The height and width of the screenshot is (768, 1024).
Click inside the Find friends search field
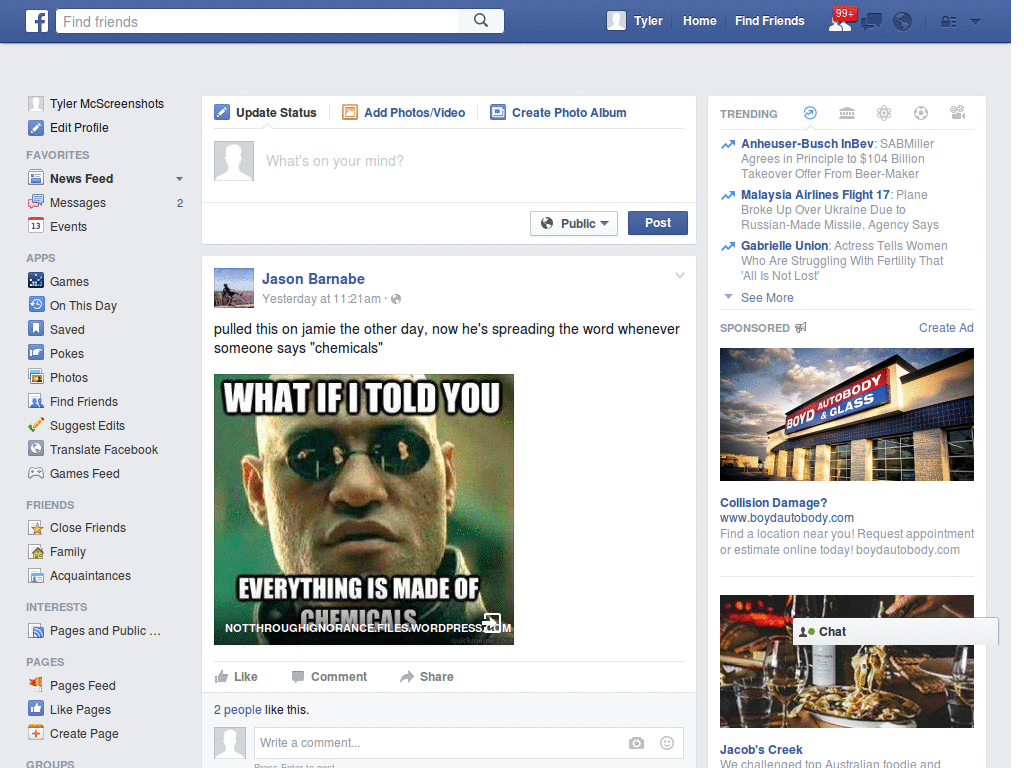tap(257, 21)
